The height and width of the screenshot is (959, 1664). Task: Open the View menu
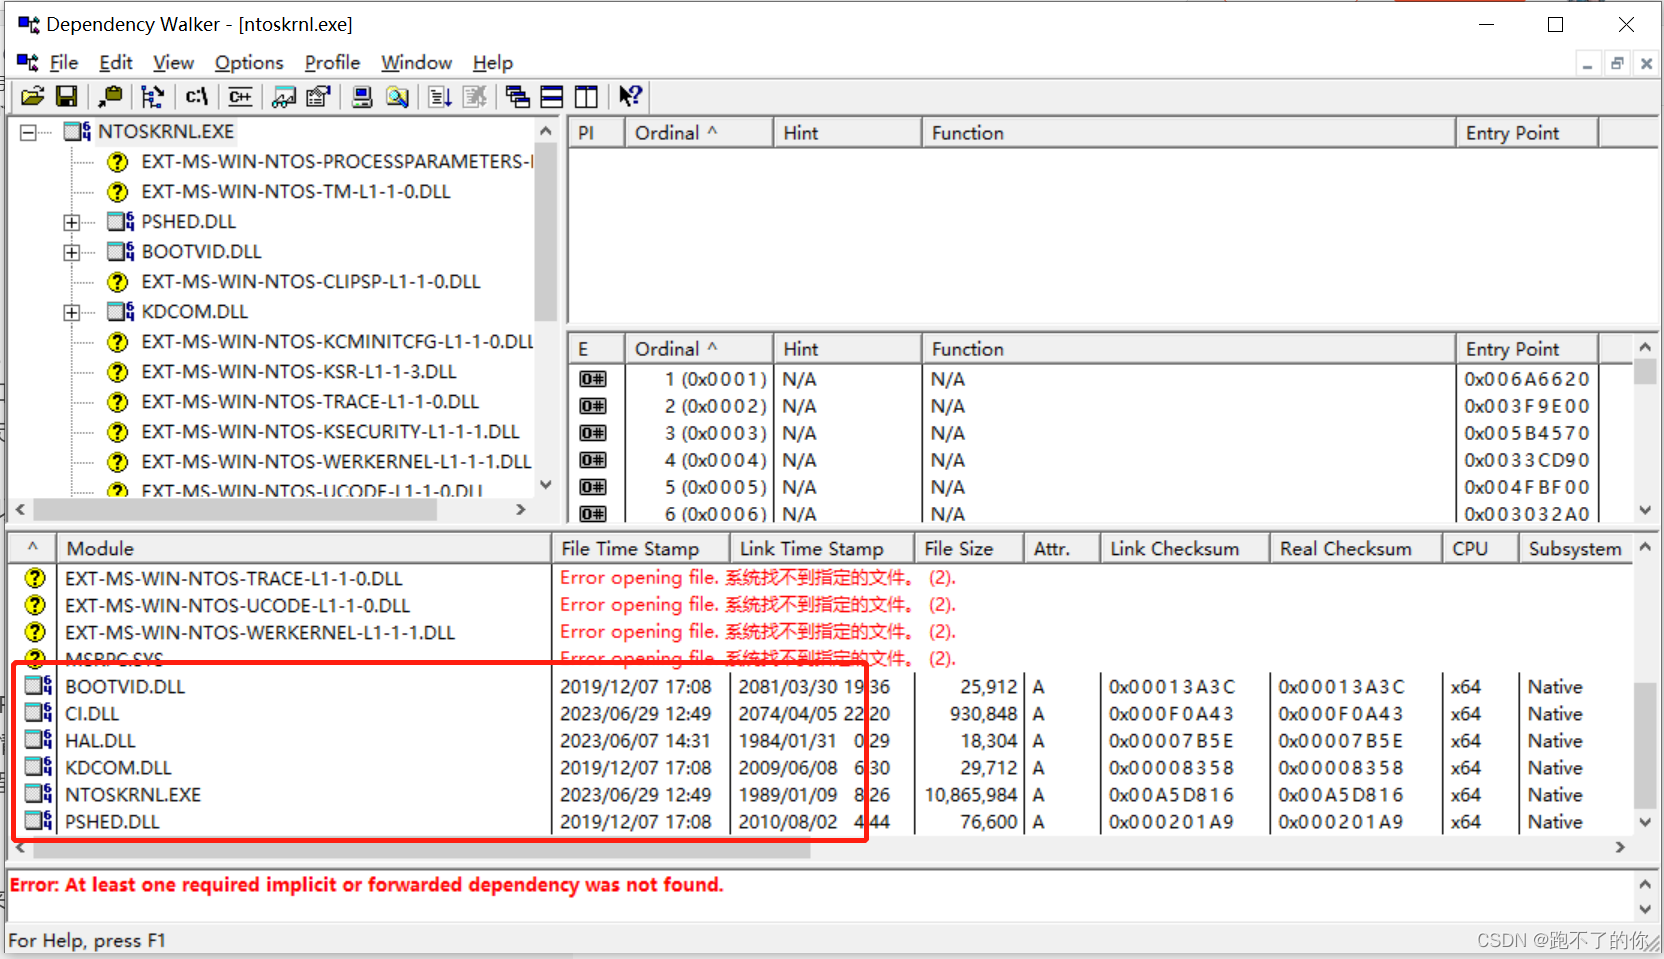pyautogui.click(x=173, y=62)
